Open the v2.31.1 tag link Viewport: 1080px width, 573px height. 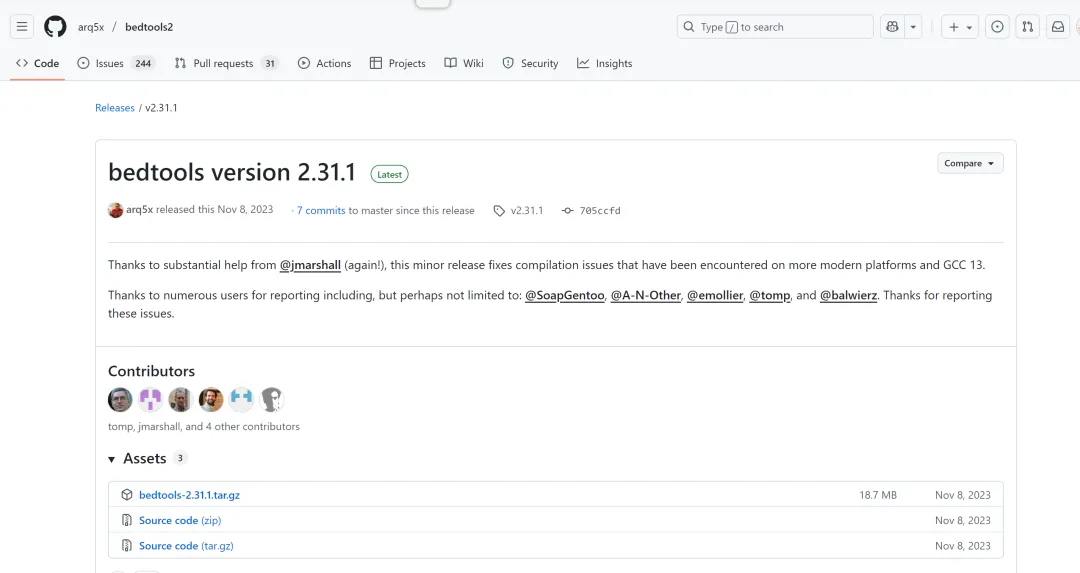coord(519,211)
